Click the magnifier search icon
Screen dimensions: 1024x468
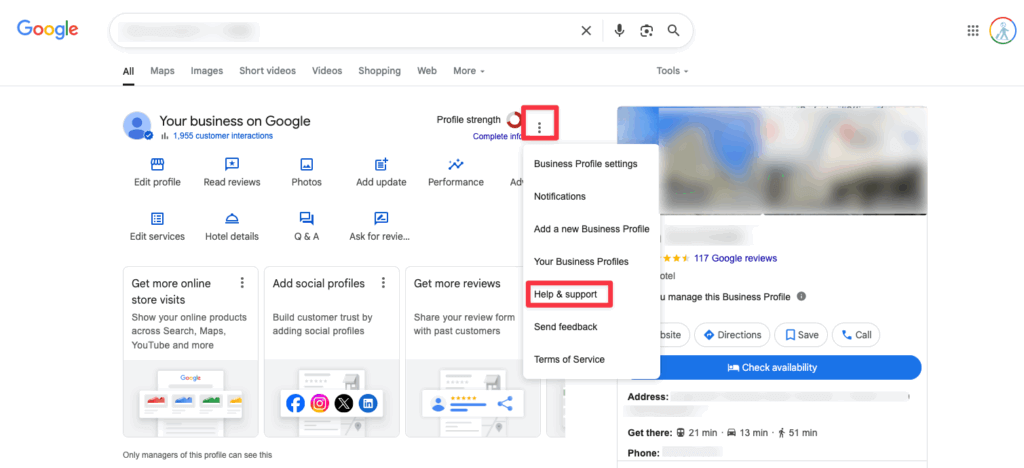673,31
